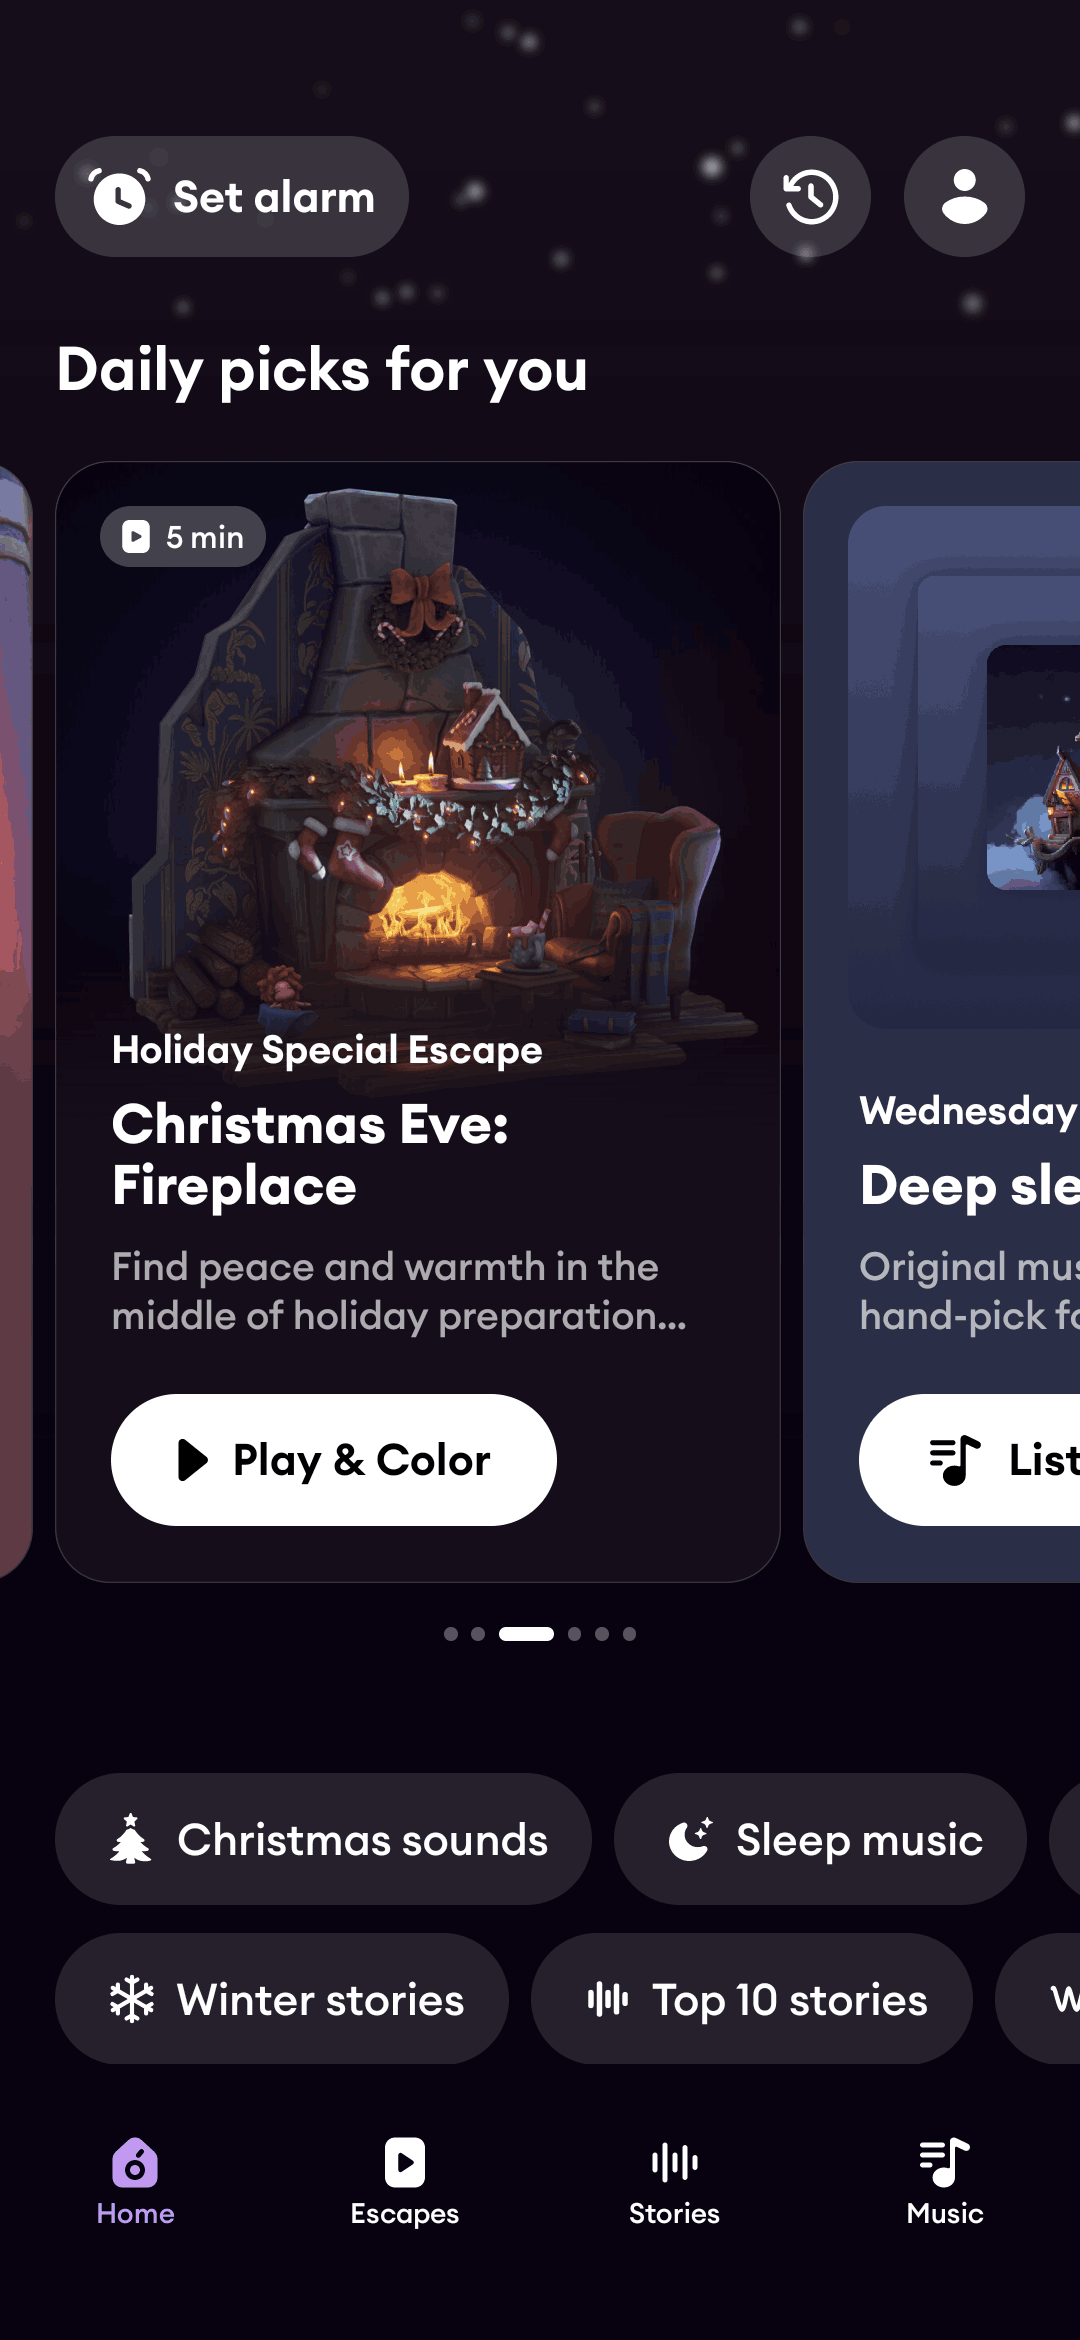
Task: Open the Top 10 stories chip
Action: pyautogui.click(x=752, y=1999)
